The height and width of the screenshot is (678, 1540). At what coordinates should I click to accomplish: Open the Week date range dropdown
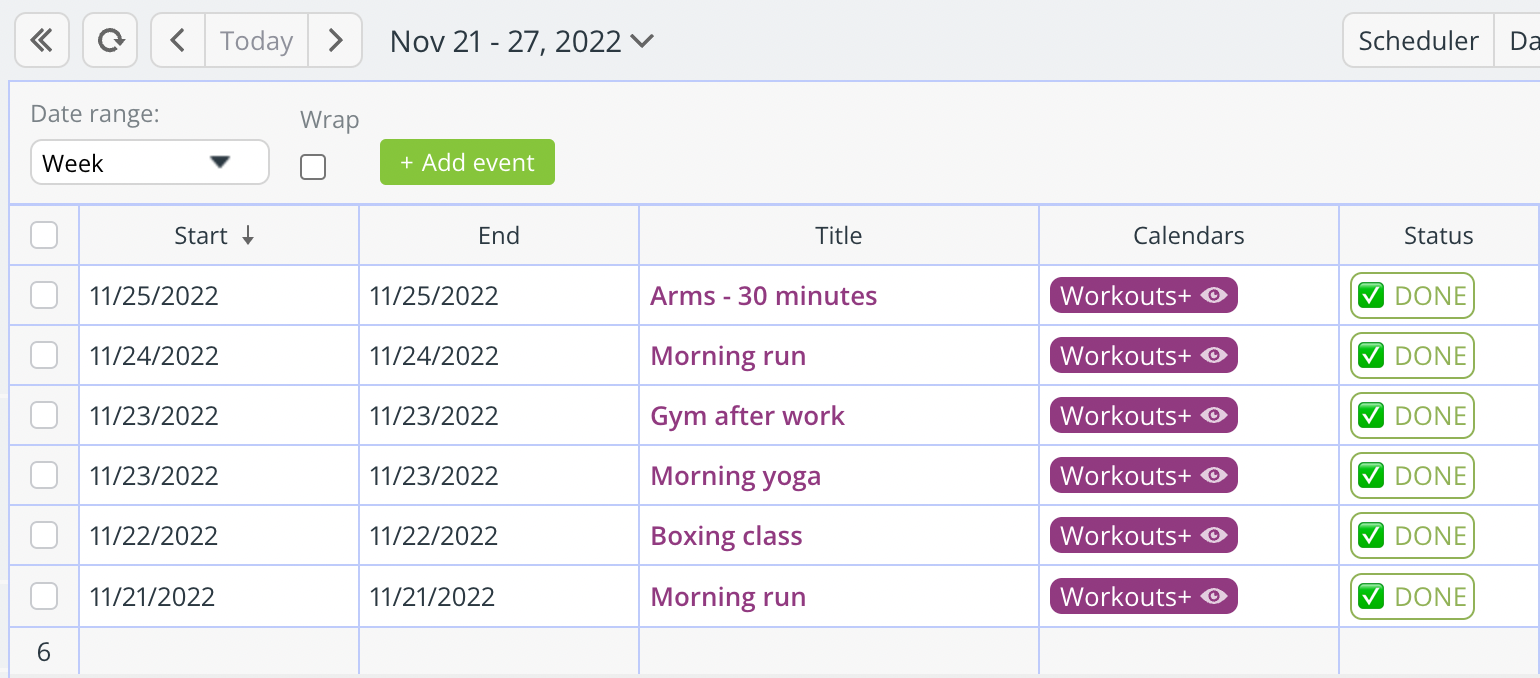tap(150, 162)
